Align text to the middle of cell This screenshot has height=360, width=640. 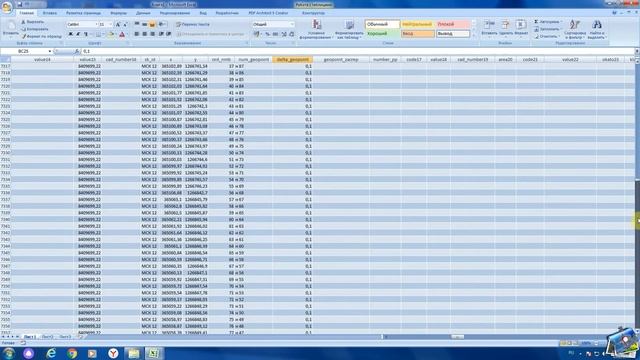[x=144, y=24]
